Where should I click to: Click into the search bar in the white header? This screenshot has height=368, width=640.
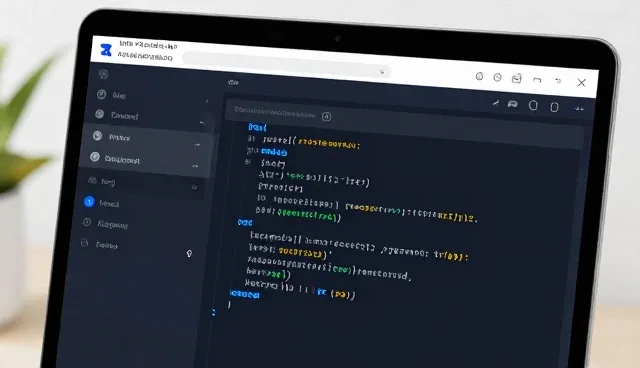coord(286,64)
